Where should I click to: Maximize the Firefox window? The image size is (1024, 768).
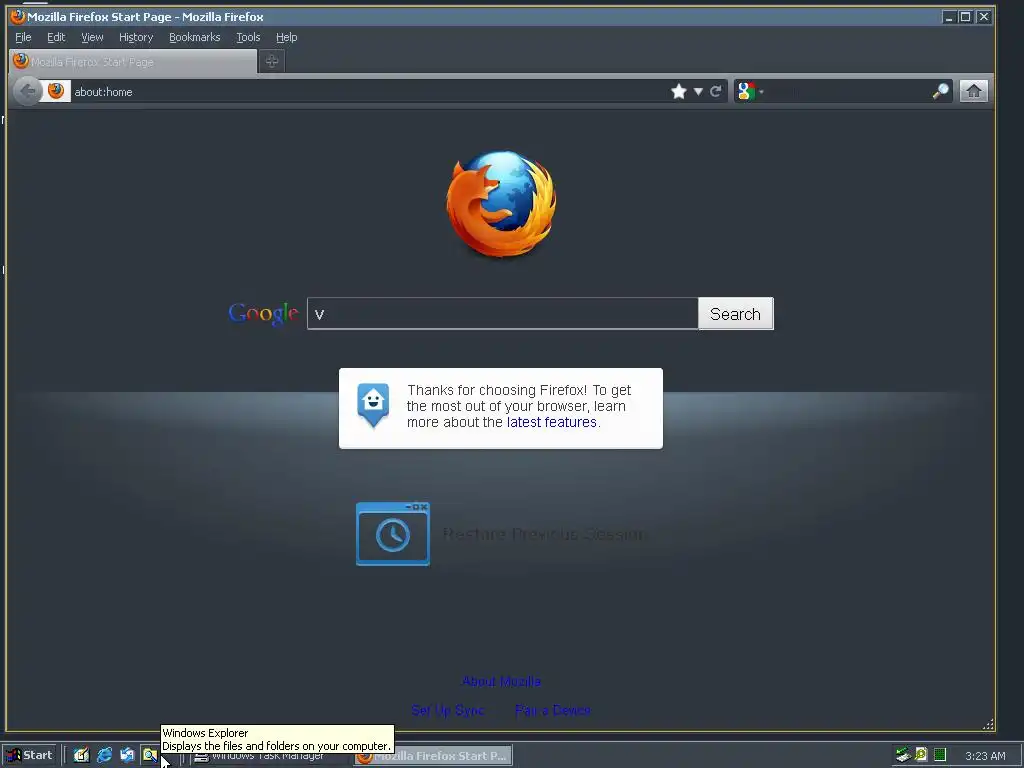pos(965,17)
